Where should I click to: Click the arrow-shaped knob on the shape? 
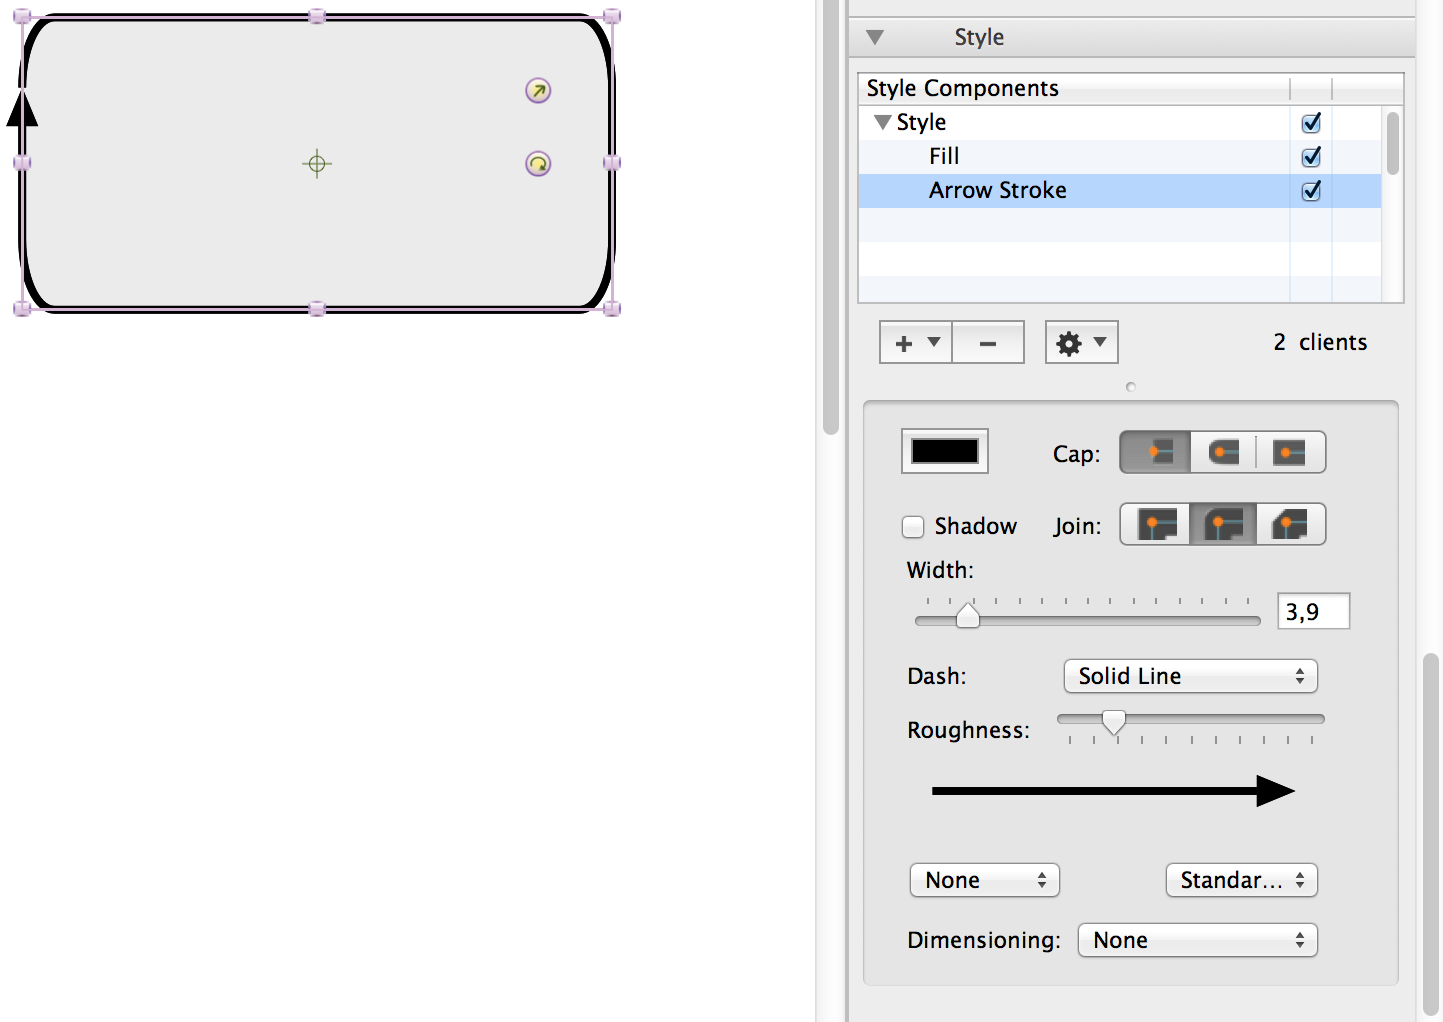point(538,91)
